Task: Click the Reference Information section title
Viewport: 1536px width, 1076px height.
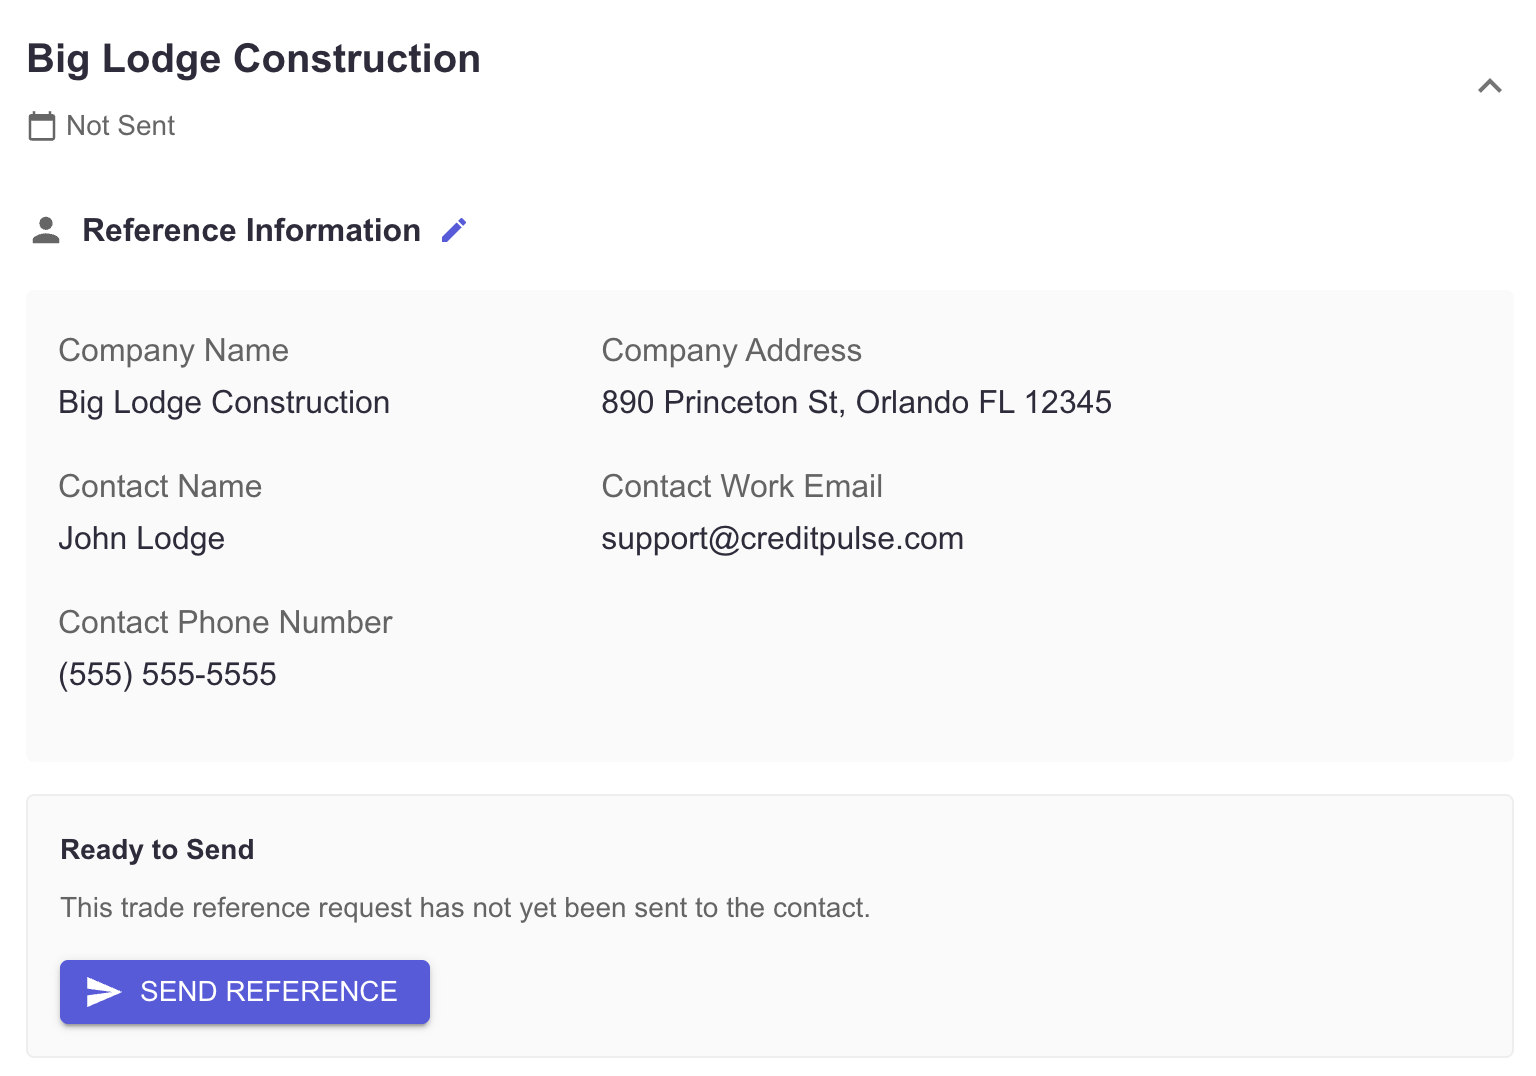Action: [252, 230]
